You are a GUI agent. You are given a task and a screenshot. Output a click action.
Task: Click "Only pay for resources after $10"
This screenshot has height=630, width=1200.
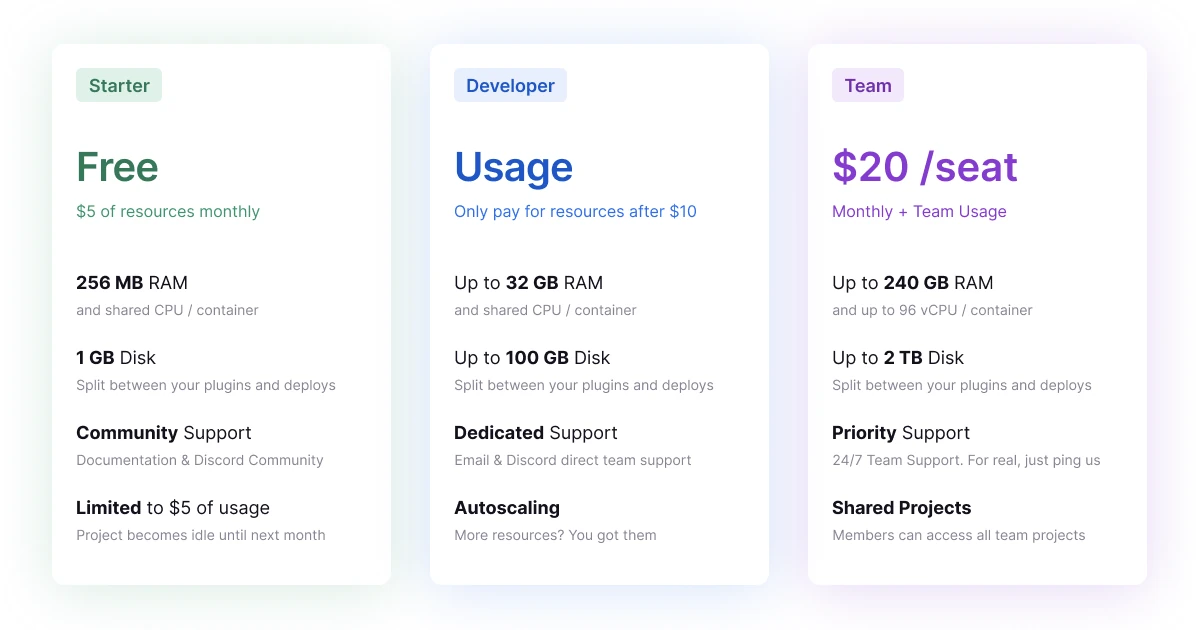(575, 211)
